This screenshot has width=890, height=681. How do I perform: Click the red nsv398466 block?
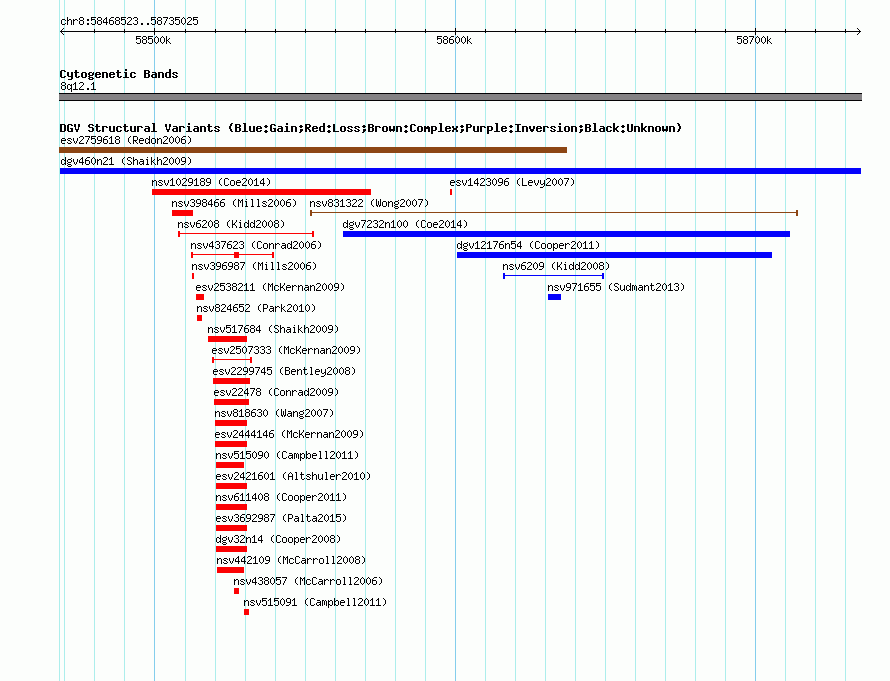tap(183, 213)
